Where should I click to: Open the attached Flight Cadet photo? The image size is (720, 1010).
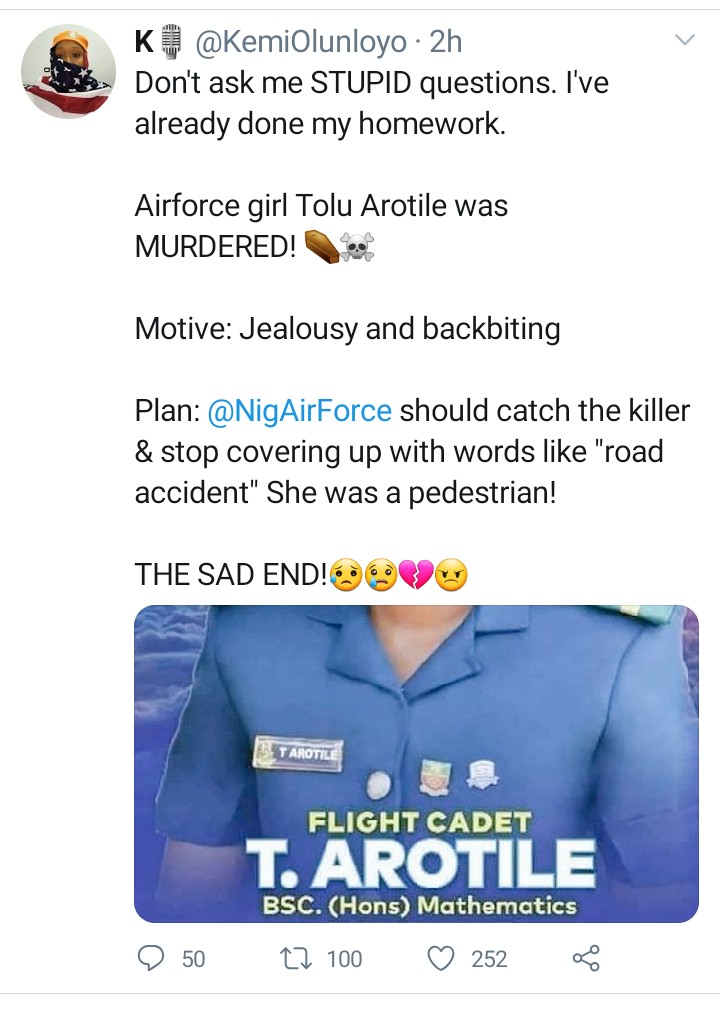coord(416,763)
